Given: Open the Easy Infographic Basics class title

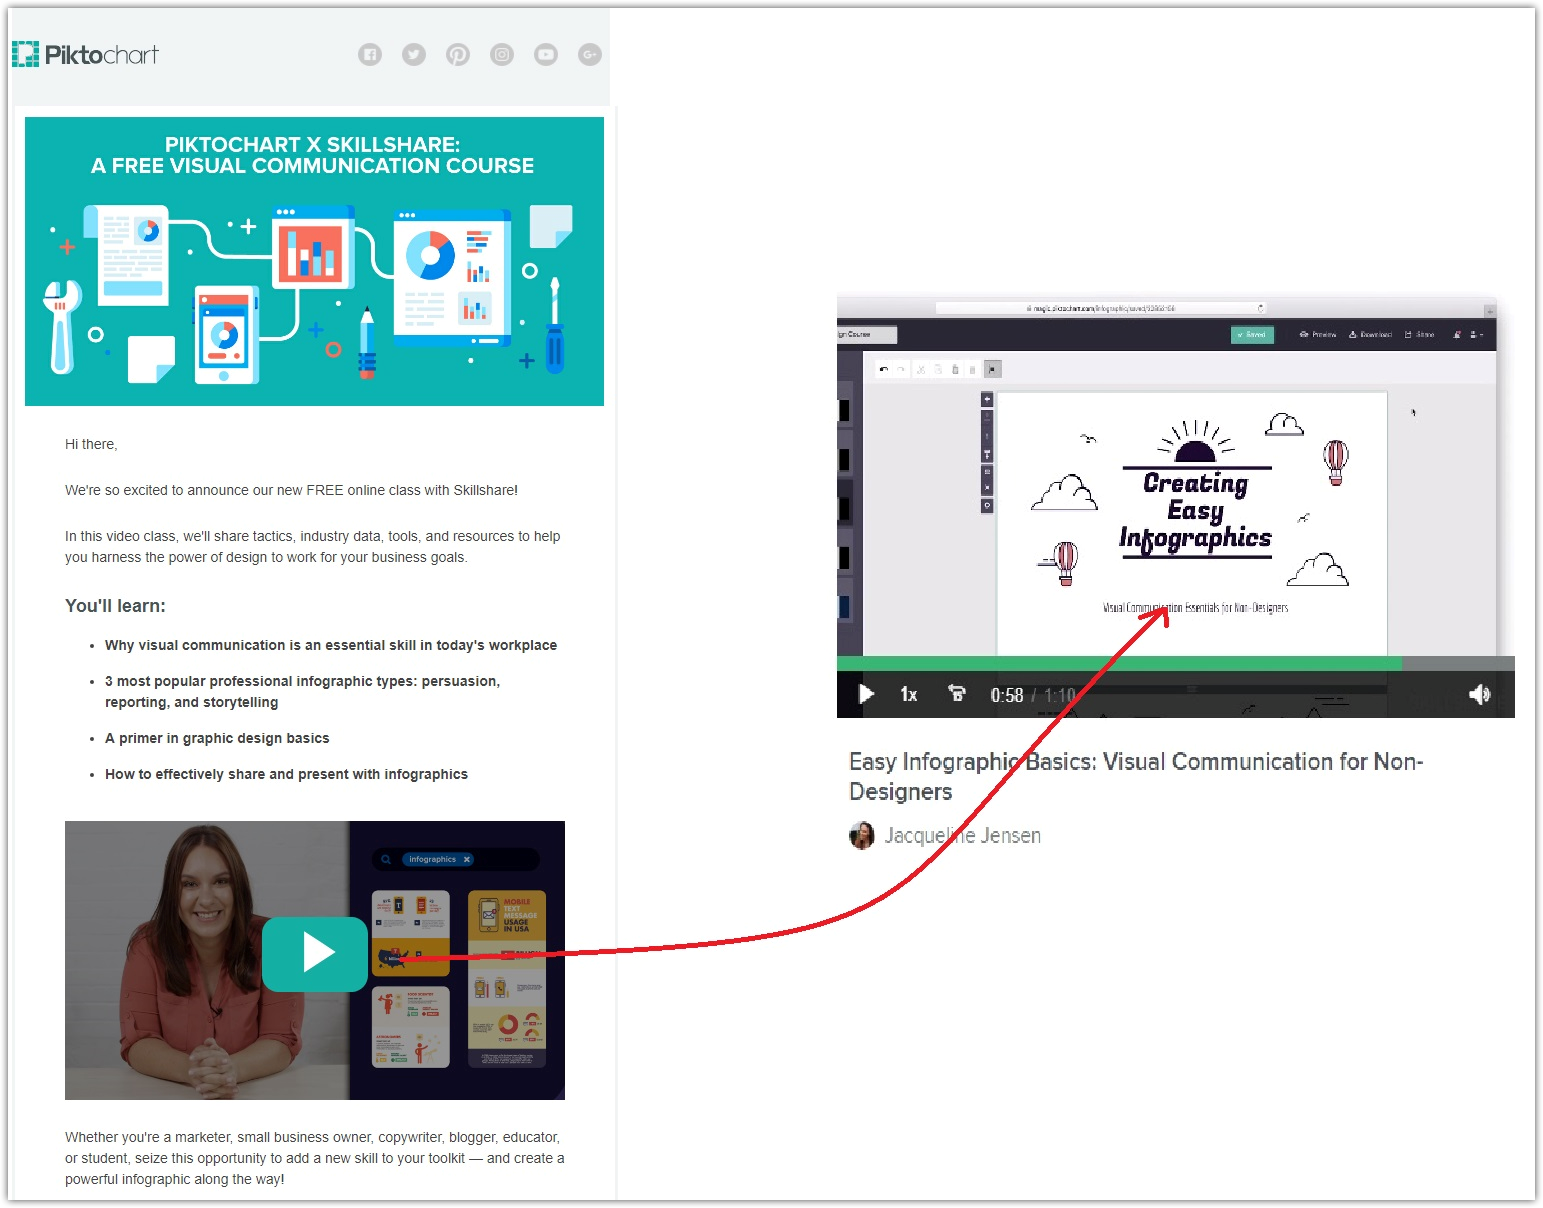Looking at the screenshot, I should [1136, 776].
